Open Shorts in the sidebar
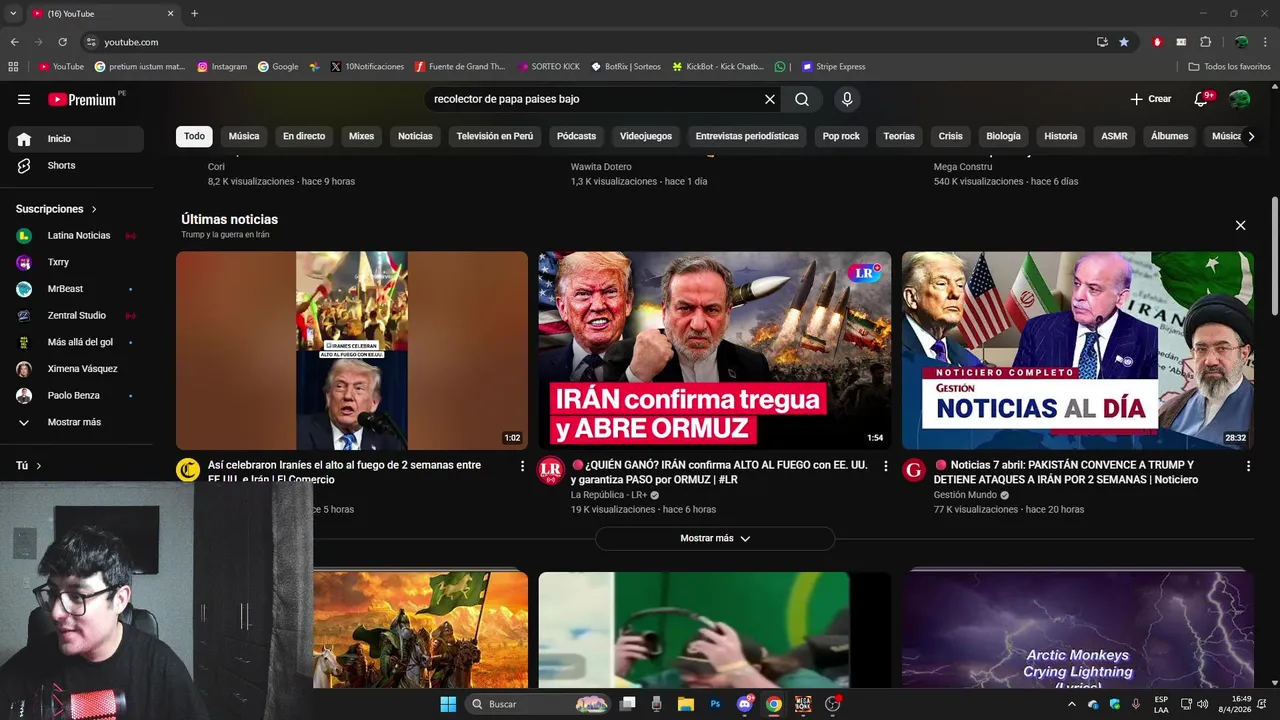Image resolution: width=1280 pixels, height=720 pixels. pos(76,165)
